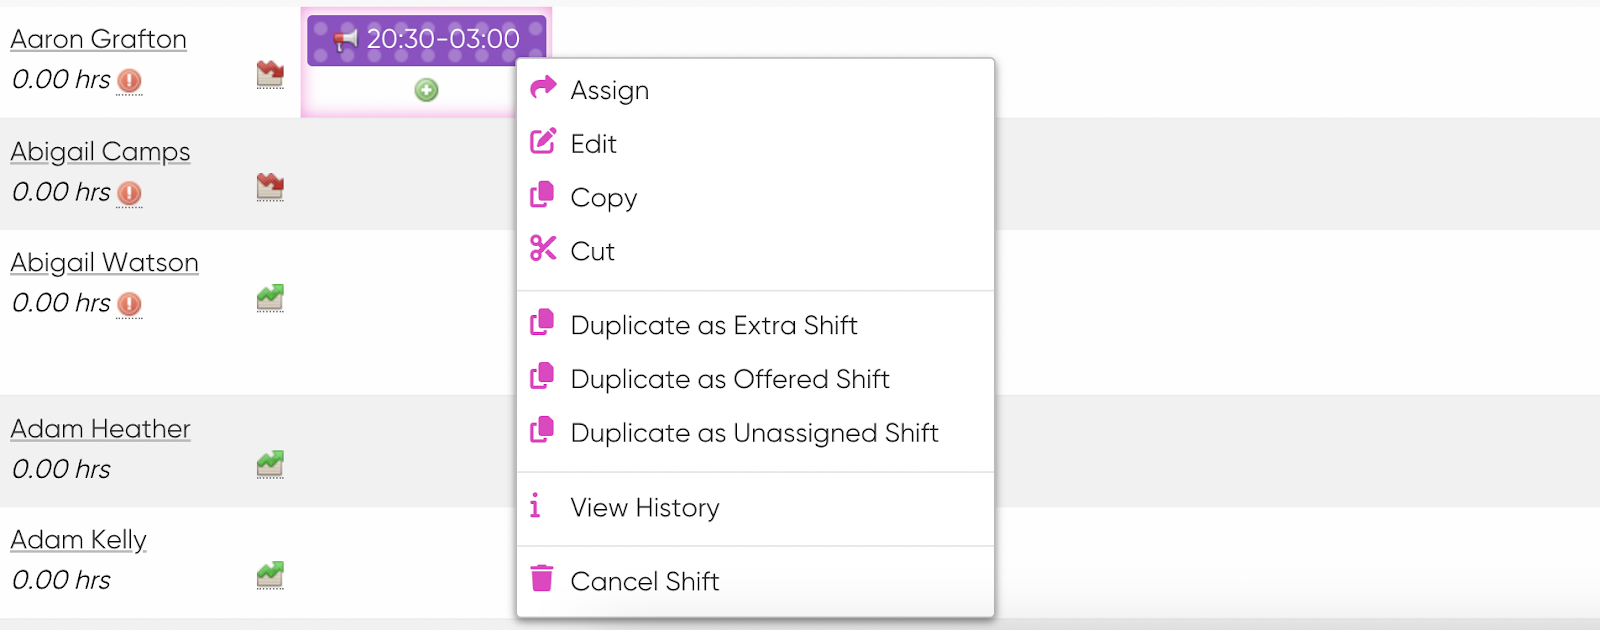Viewport: 1600px width, 630px height.
Task: Click red alert icon beside Abigail Watson's hours
Action: (x=129, y=304)
